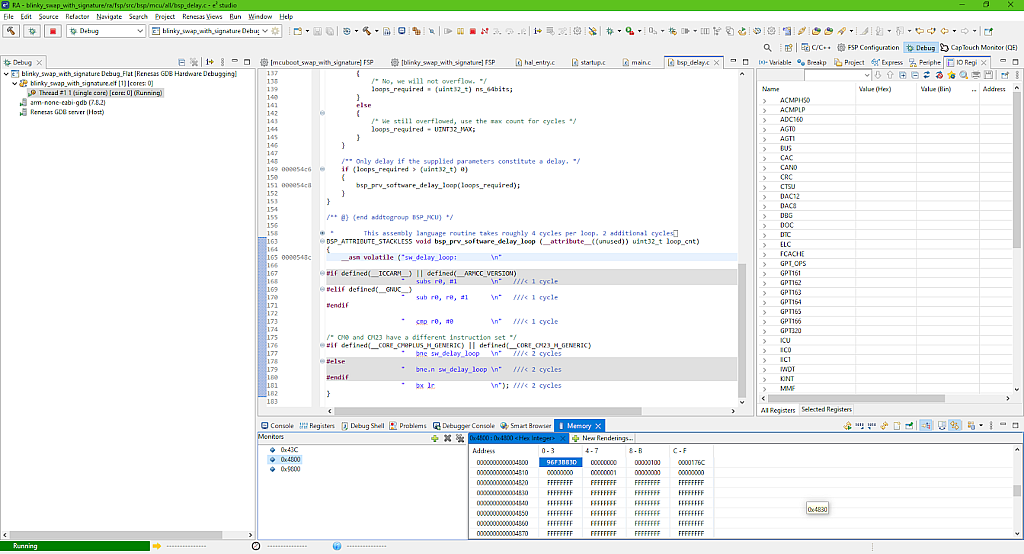This screenshot has height=554, width=1024.
Task: Switch to the Selected Registers tab
Action: tap(826, 410)
